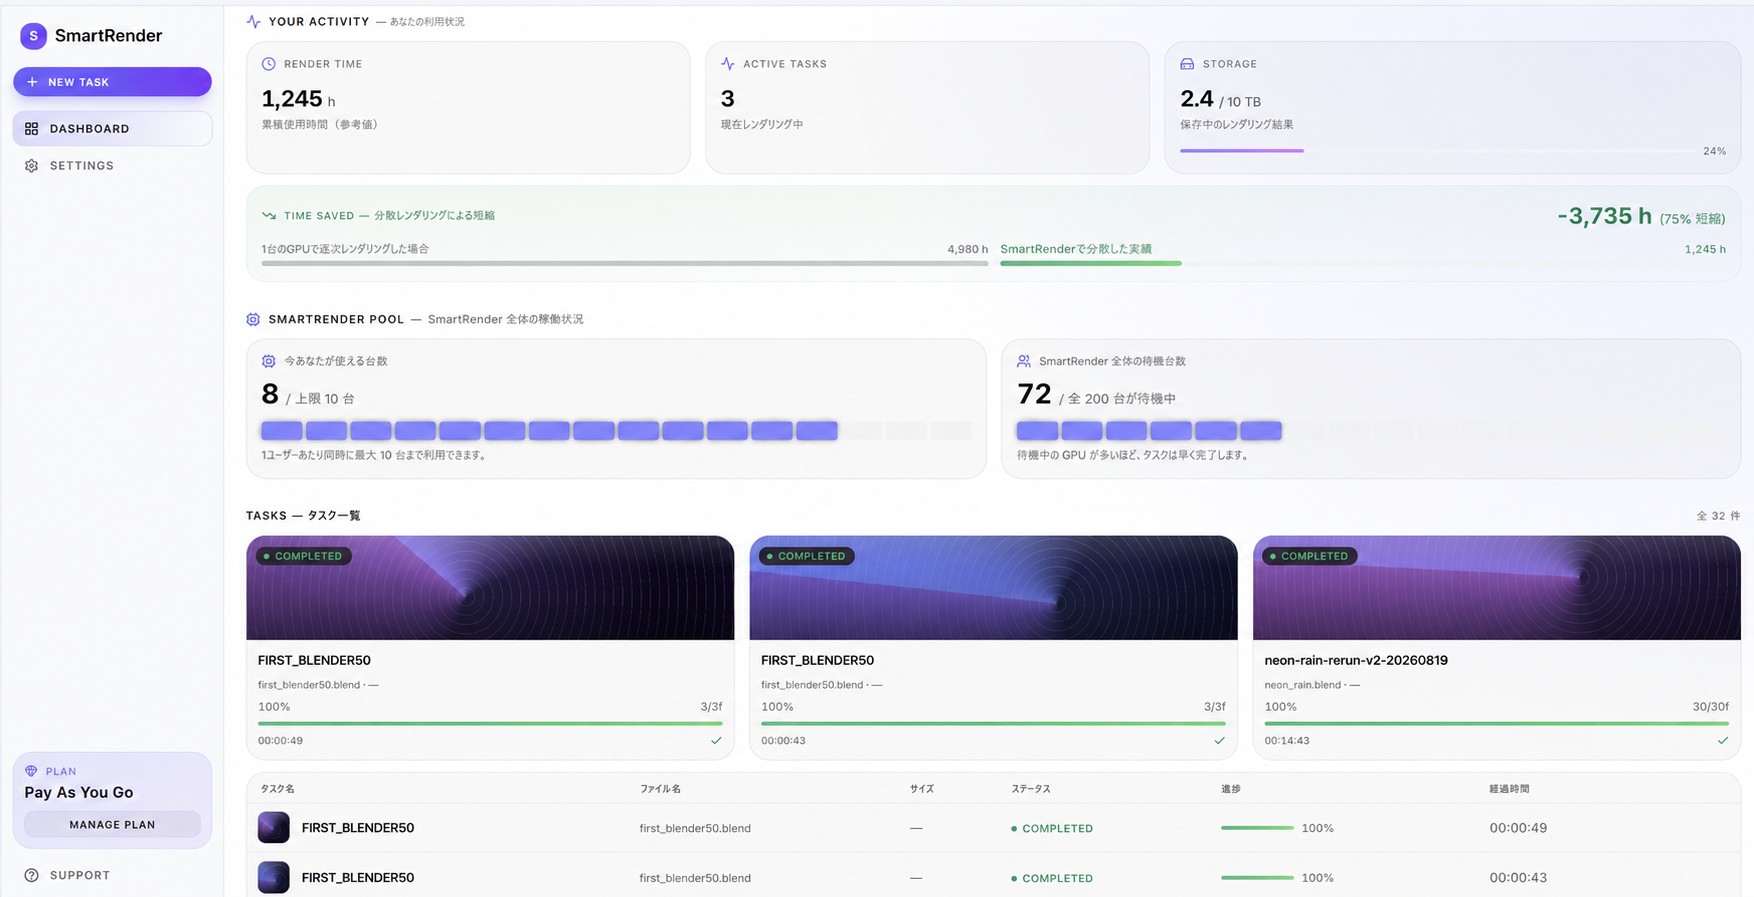Click the SmartRenderで分散した実績 label
The width and height of the screenshot is (1754, 897).
pos(1076,249)
